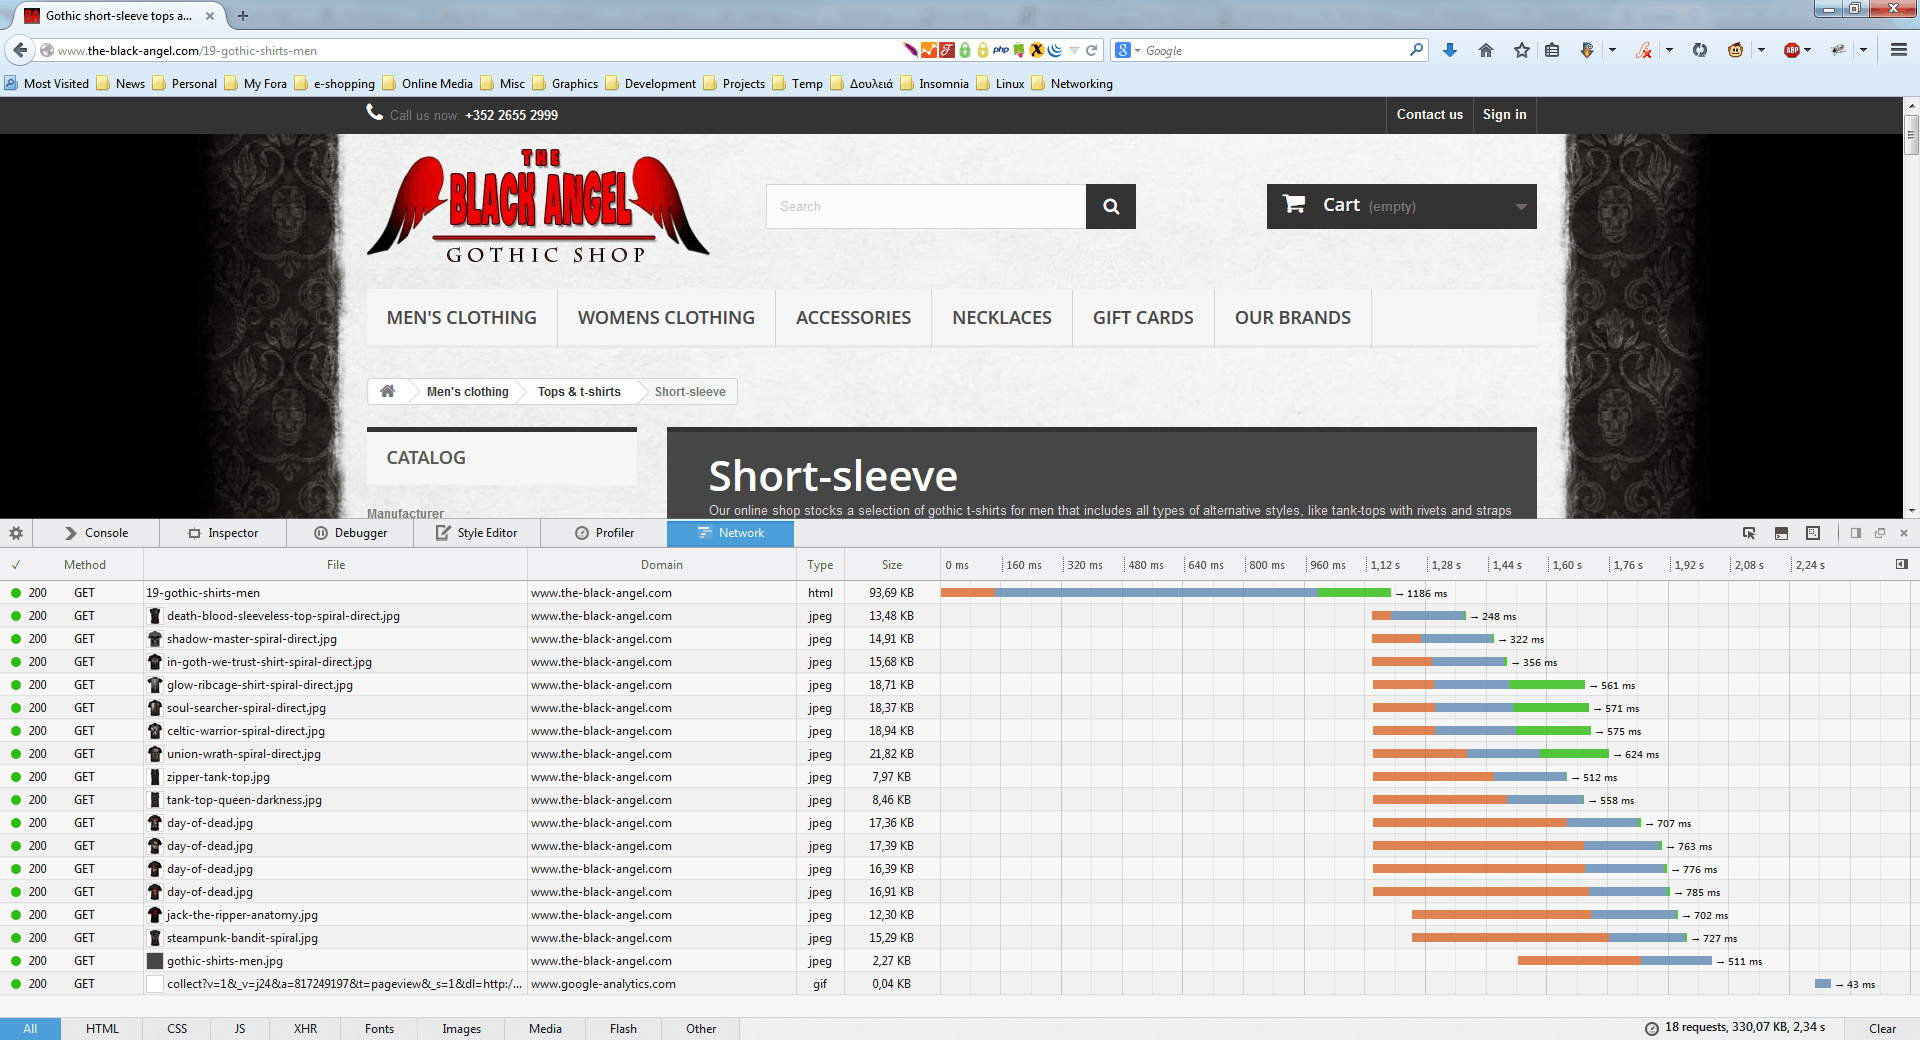Screen dimensions: 1920x1040
Task: Filter requests by Images
Action: (461, 1029)
